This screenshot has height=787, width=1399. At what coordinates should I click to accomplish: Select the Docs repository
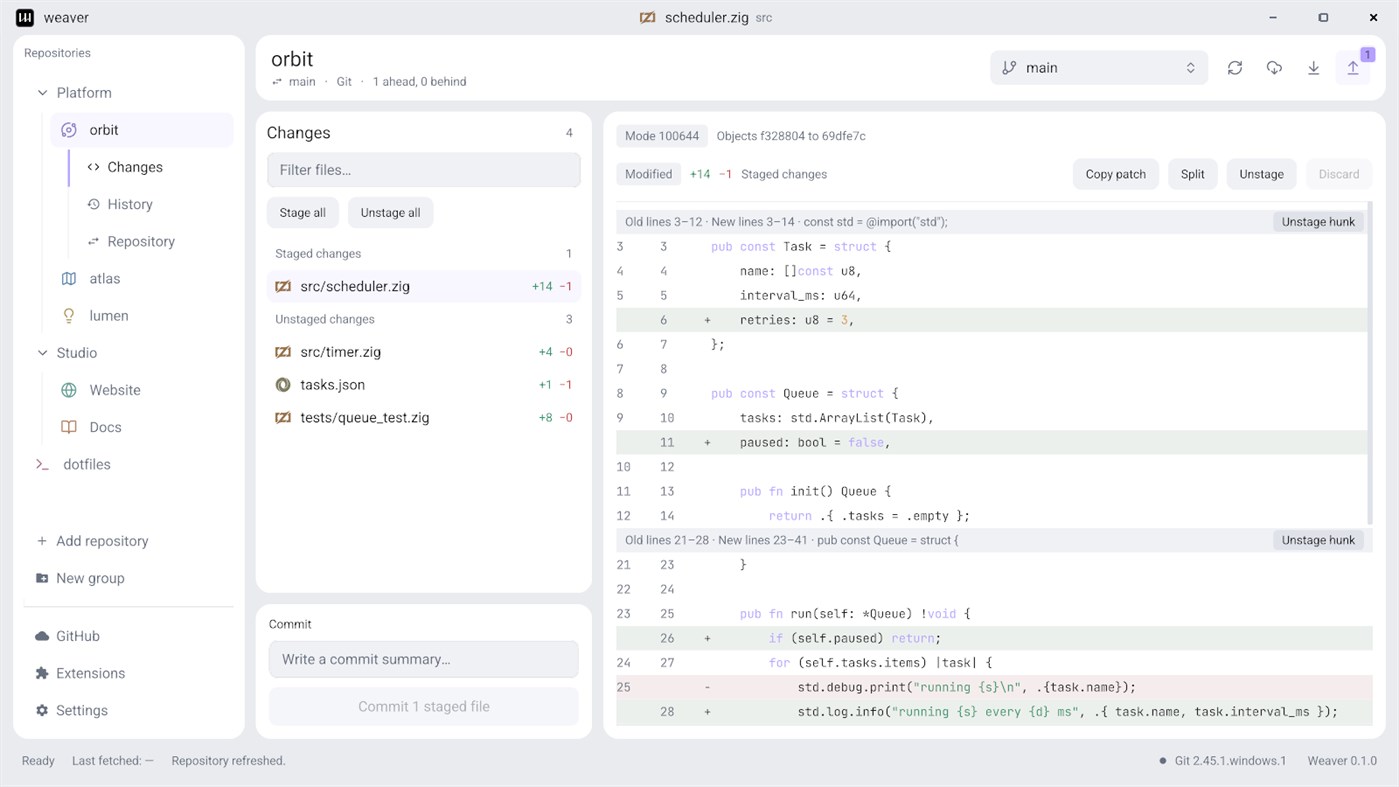coord(142,427)
